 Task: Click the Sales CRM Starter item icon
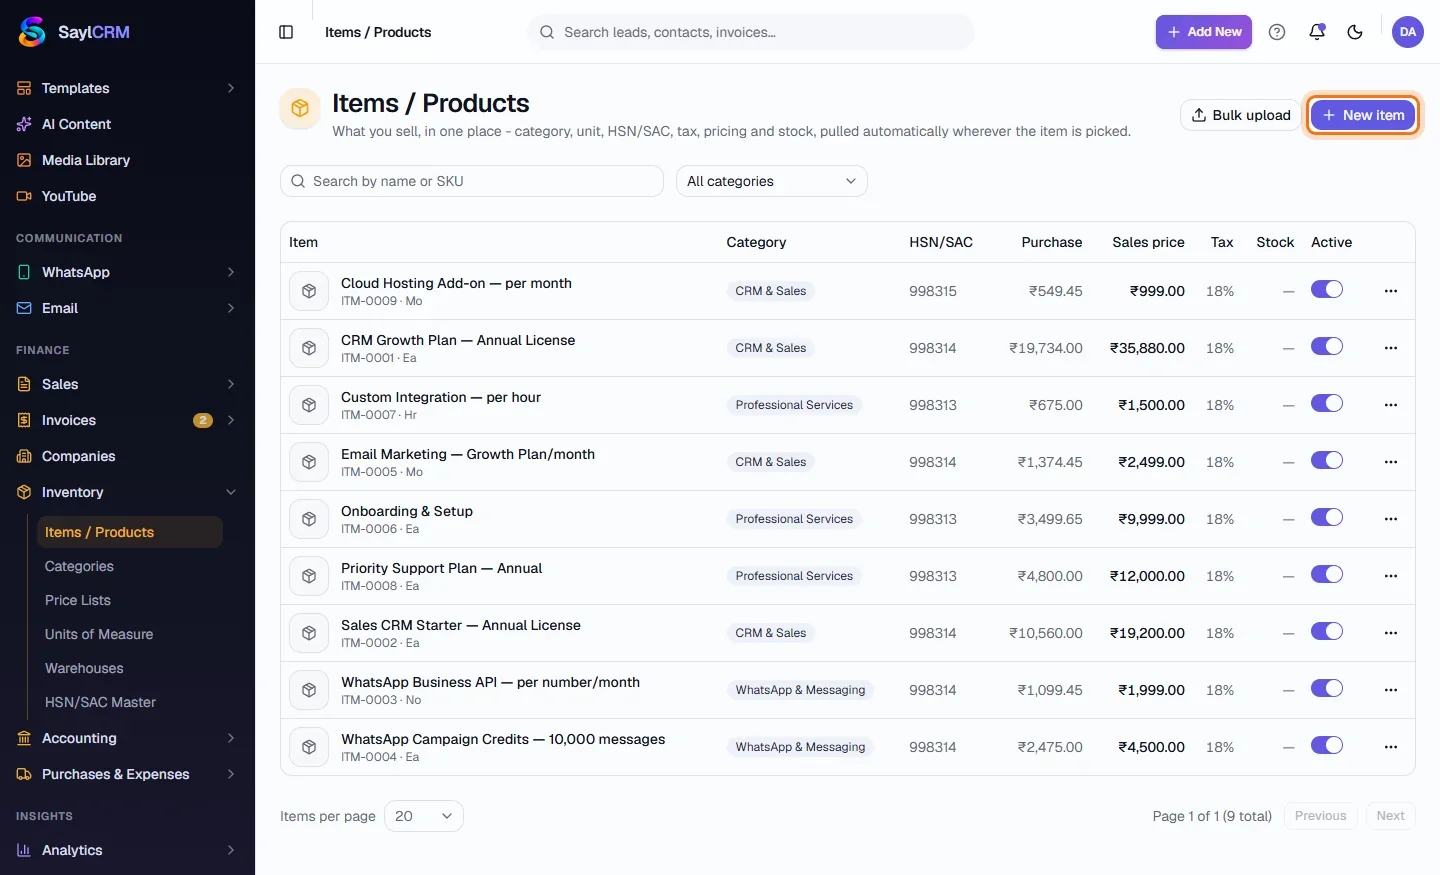click(309, 633)
